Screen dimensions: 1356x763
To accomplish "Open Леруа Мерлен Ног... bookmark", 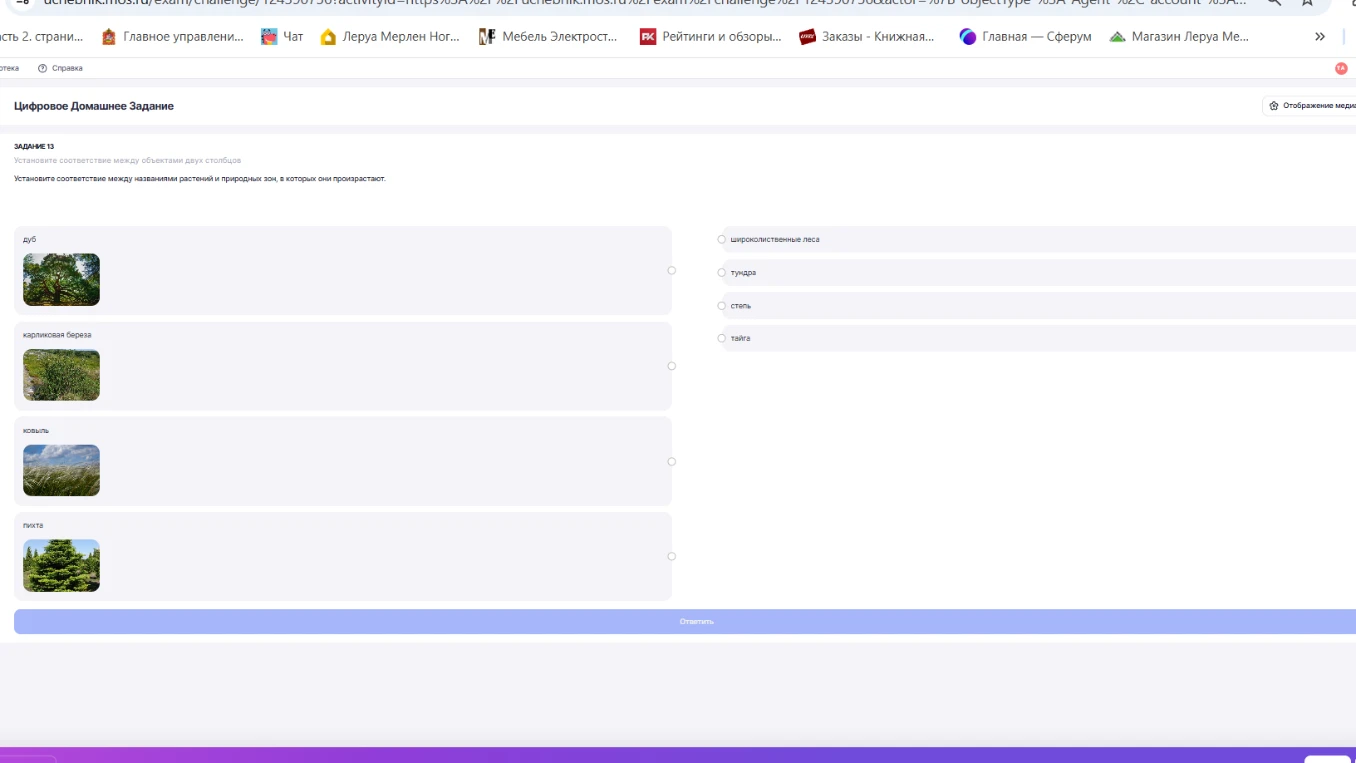I will pos(390,37).
